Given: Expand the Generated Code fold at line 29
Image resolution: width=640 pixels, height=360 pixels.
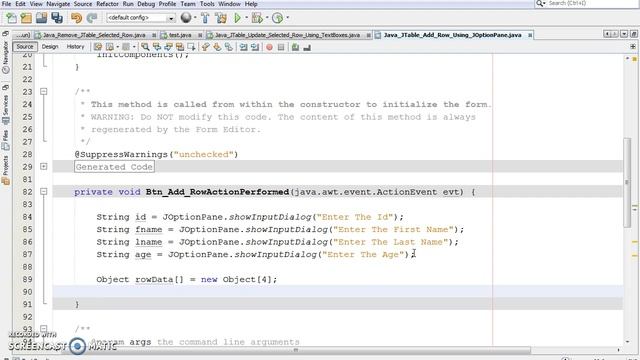Looking at the screenshot, I should pos(44,167).
